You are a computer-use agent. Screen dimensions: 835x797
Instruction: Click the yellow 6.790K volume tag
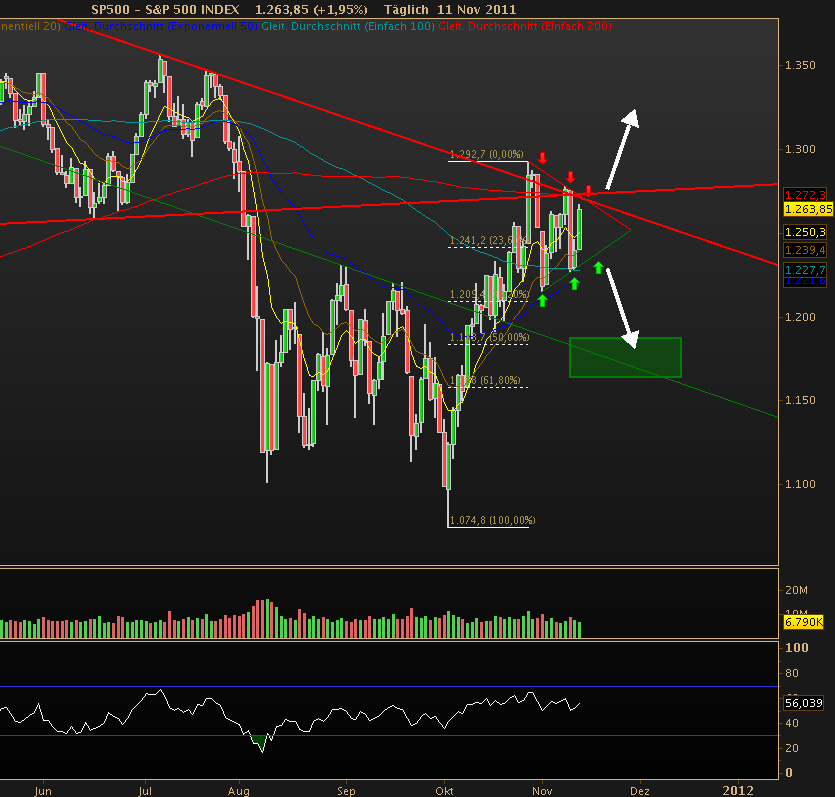point(804,622)
